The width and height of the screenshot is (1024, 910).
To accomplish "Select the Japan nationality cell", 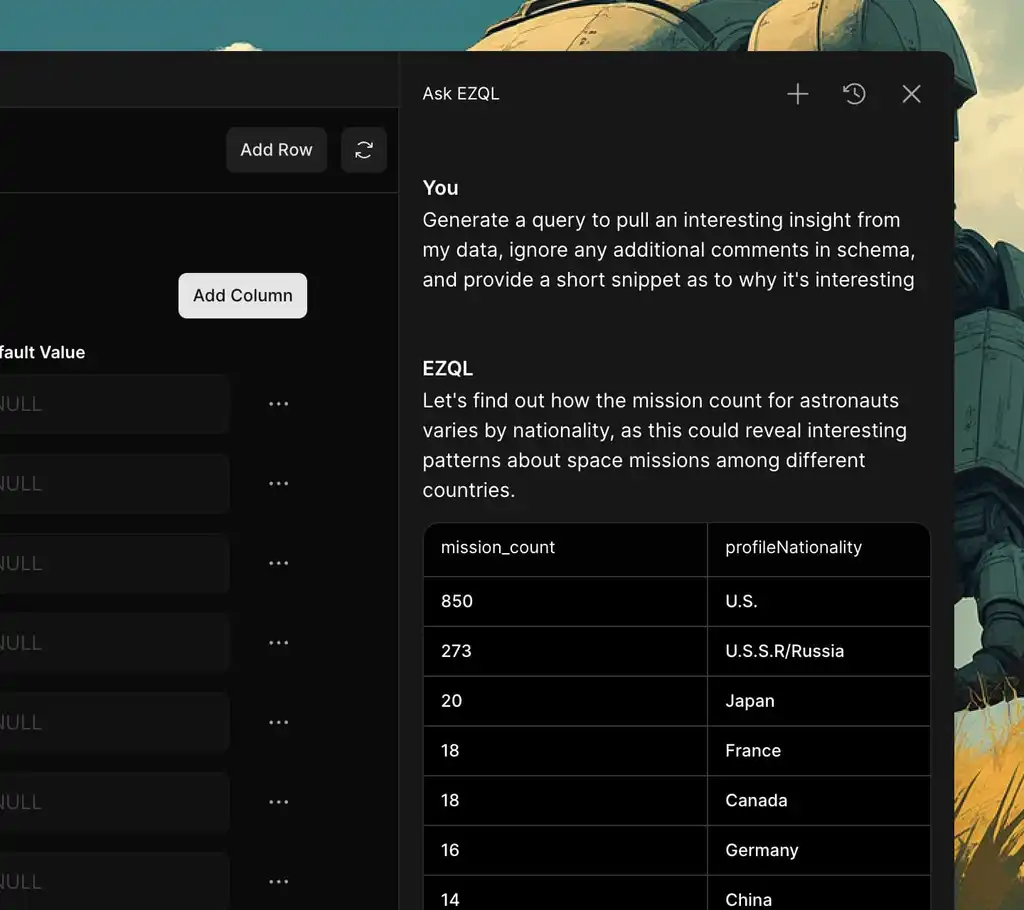I will point(818,701).
